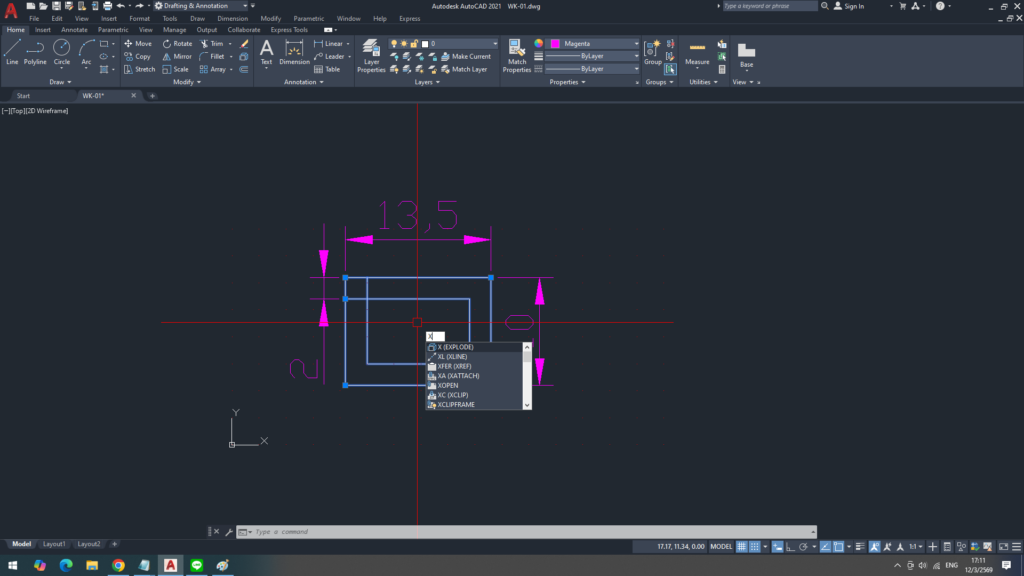Toggle snap mode in status bar
1024x576 pixels.
(x=755, y=547)
